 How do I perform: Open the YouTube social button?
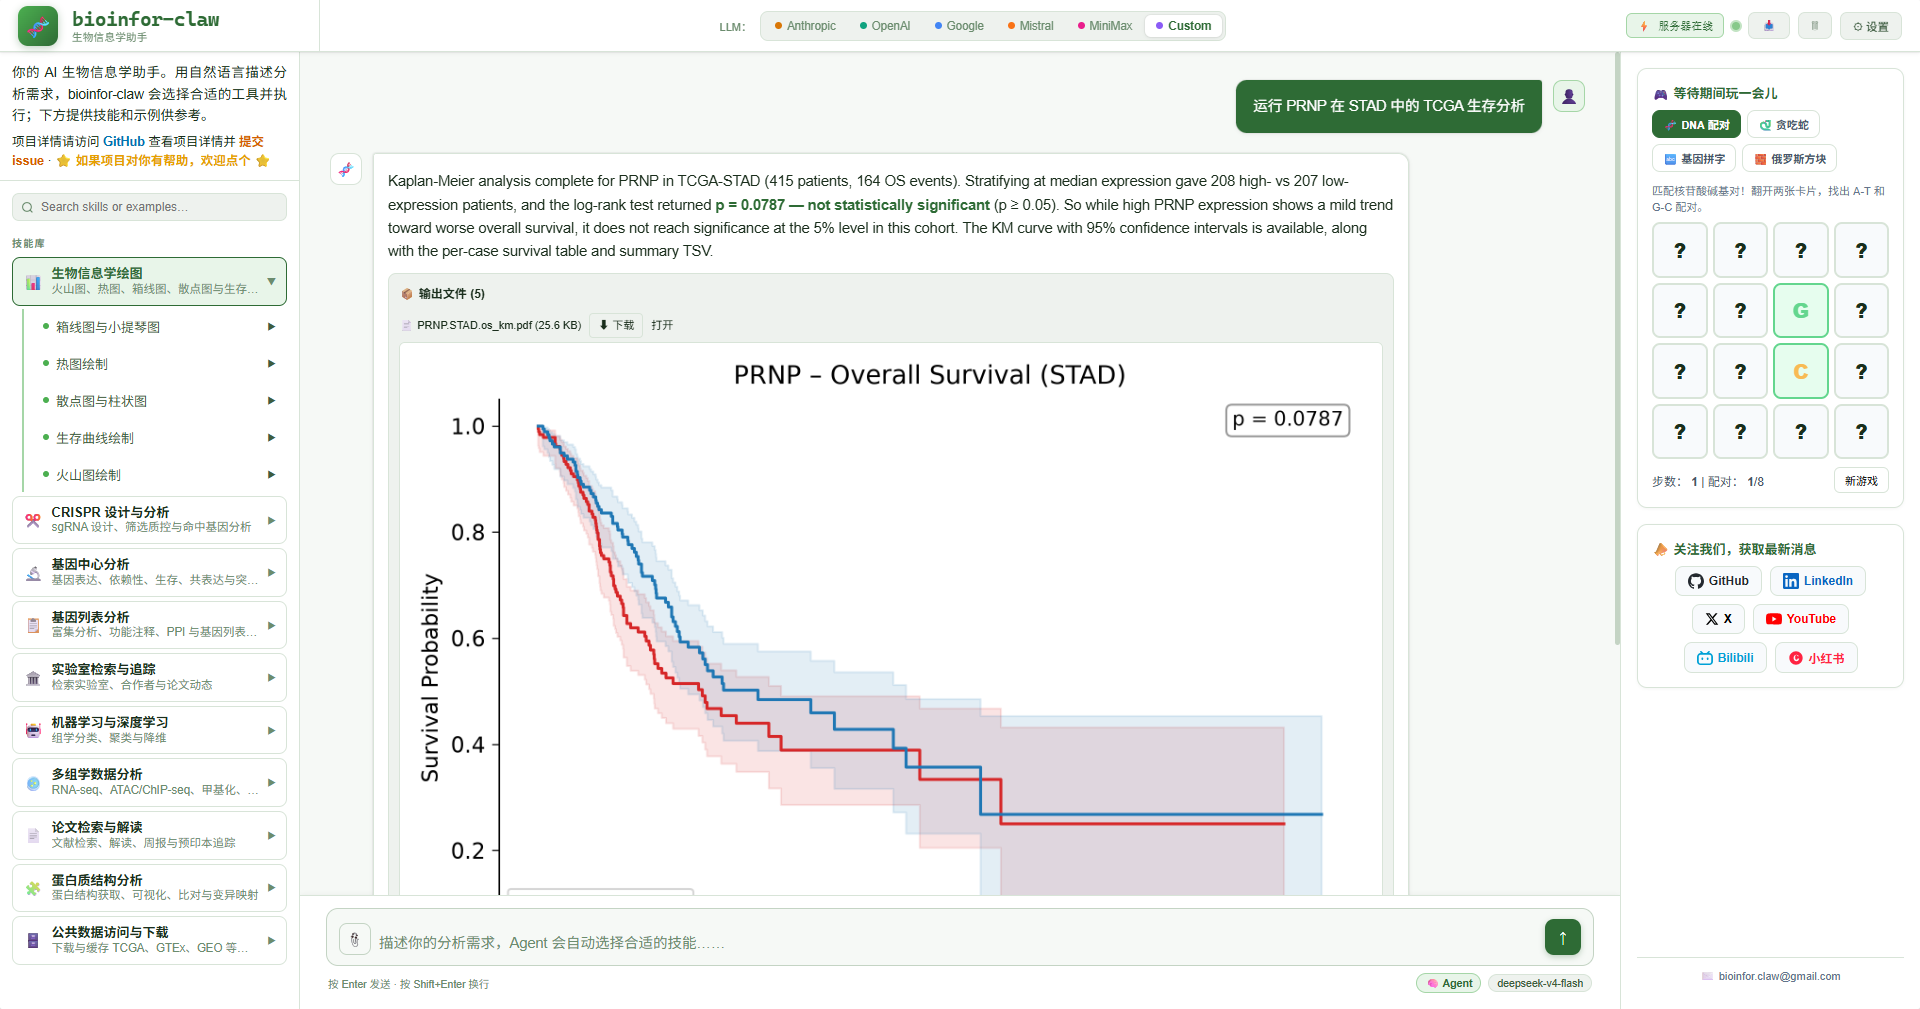pyautogui.click(x=1801, y=619)
